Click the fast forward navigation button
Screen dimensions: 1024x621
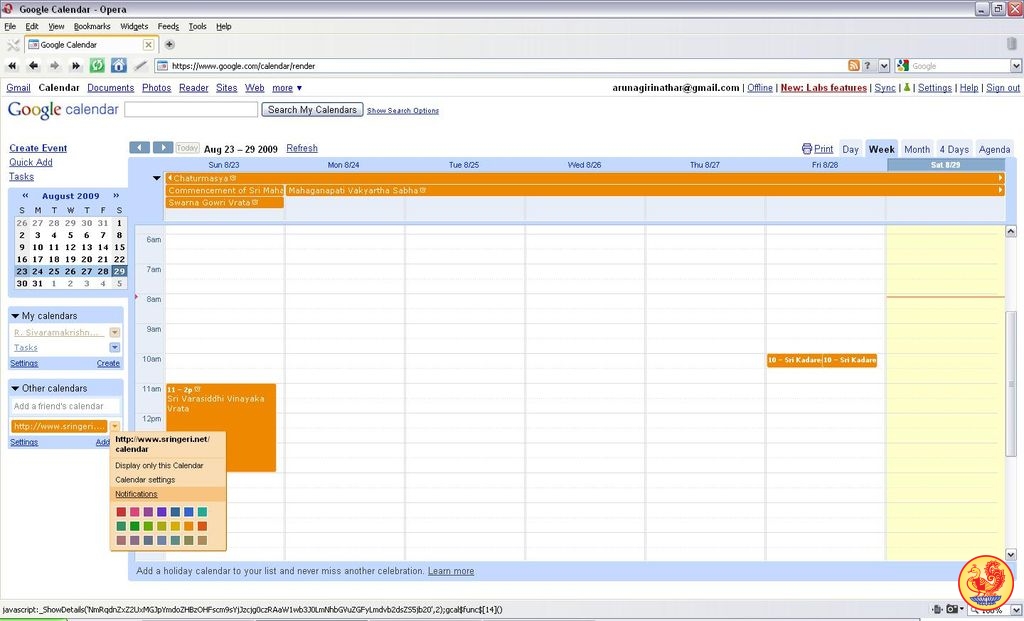click(x=76, y=65)
